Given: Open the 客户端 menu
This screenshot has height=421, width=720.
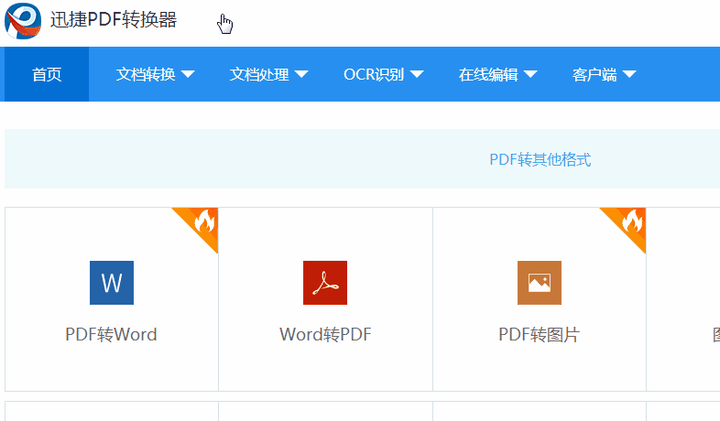Looking at the screenshot, I should [604, 74].
